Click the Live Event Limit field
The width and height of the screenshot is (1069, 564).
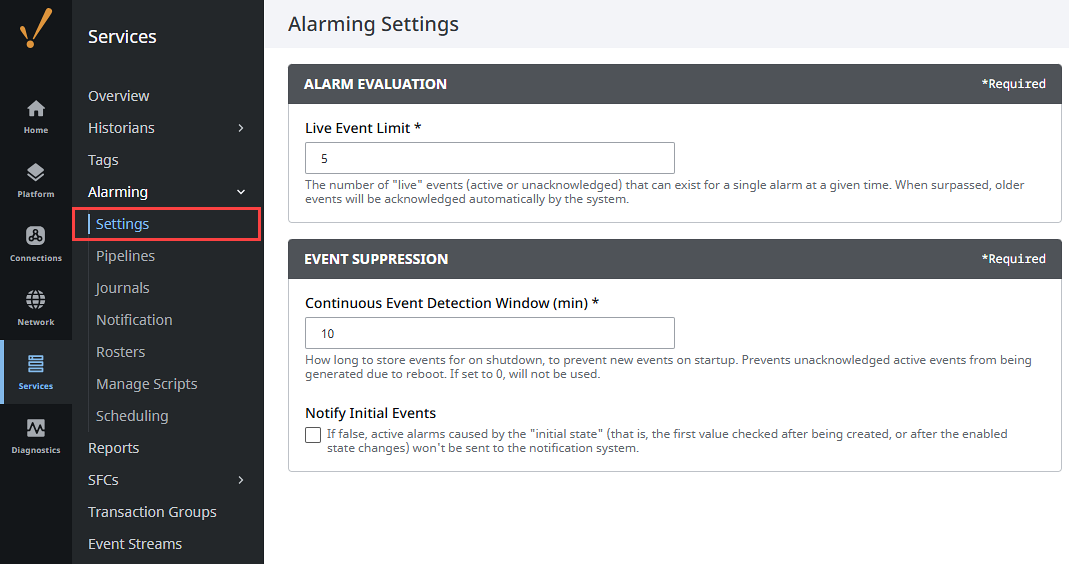(x=489, y=158)
